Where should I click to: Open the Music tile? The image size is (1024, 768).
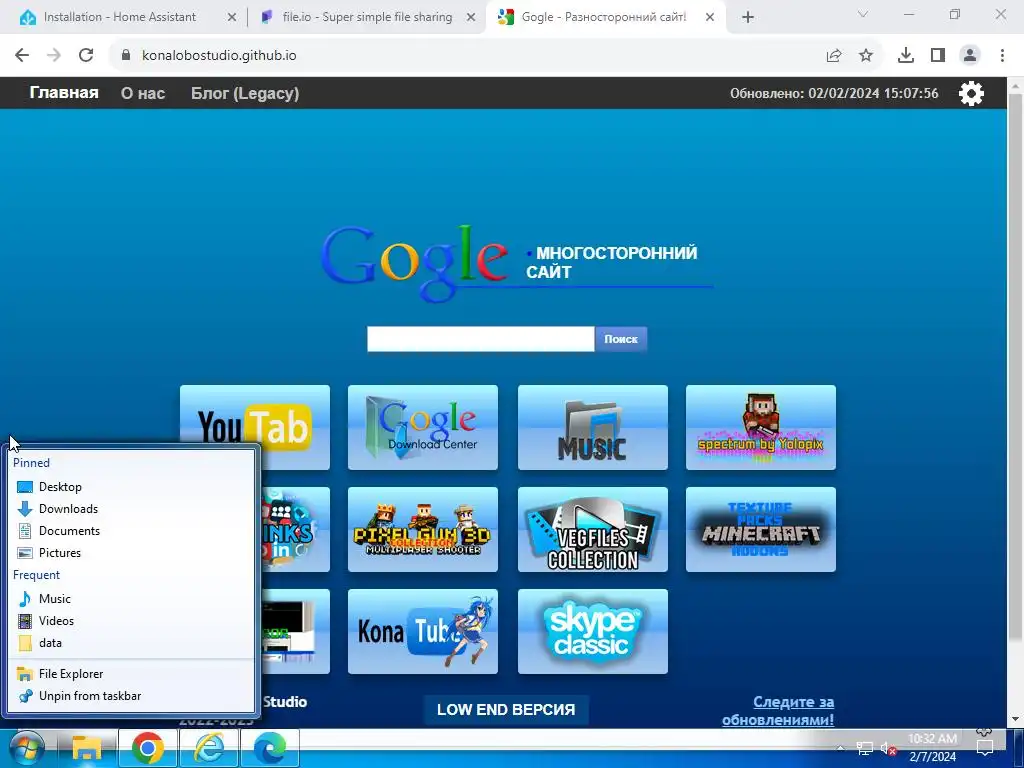coord(592,427)
